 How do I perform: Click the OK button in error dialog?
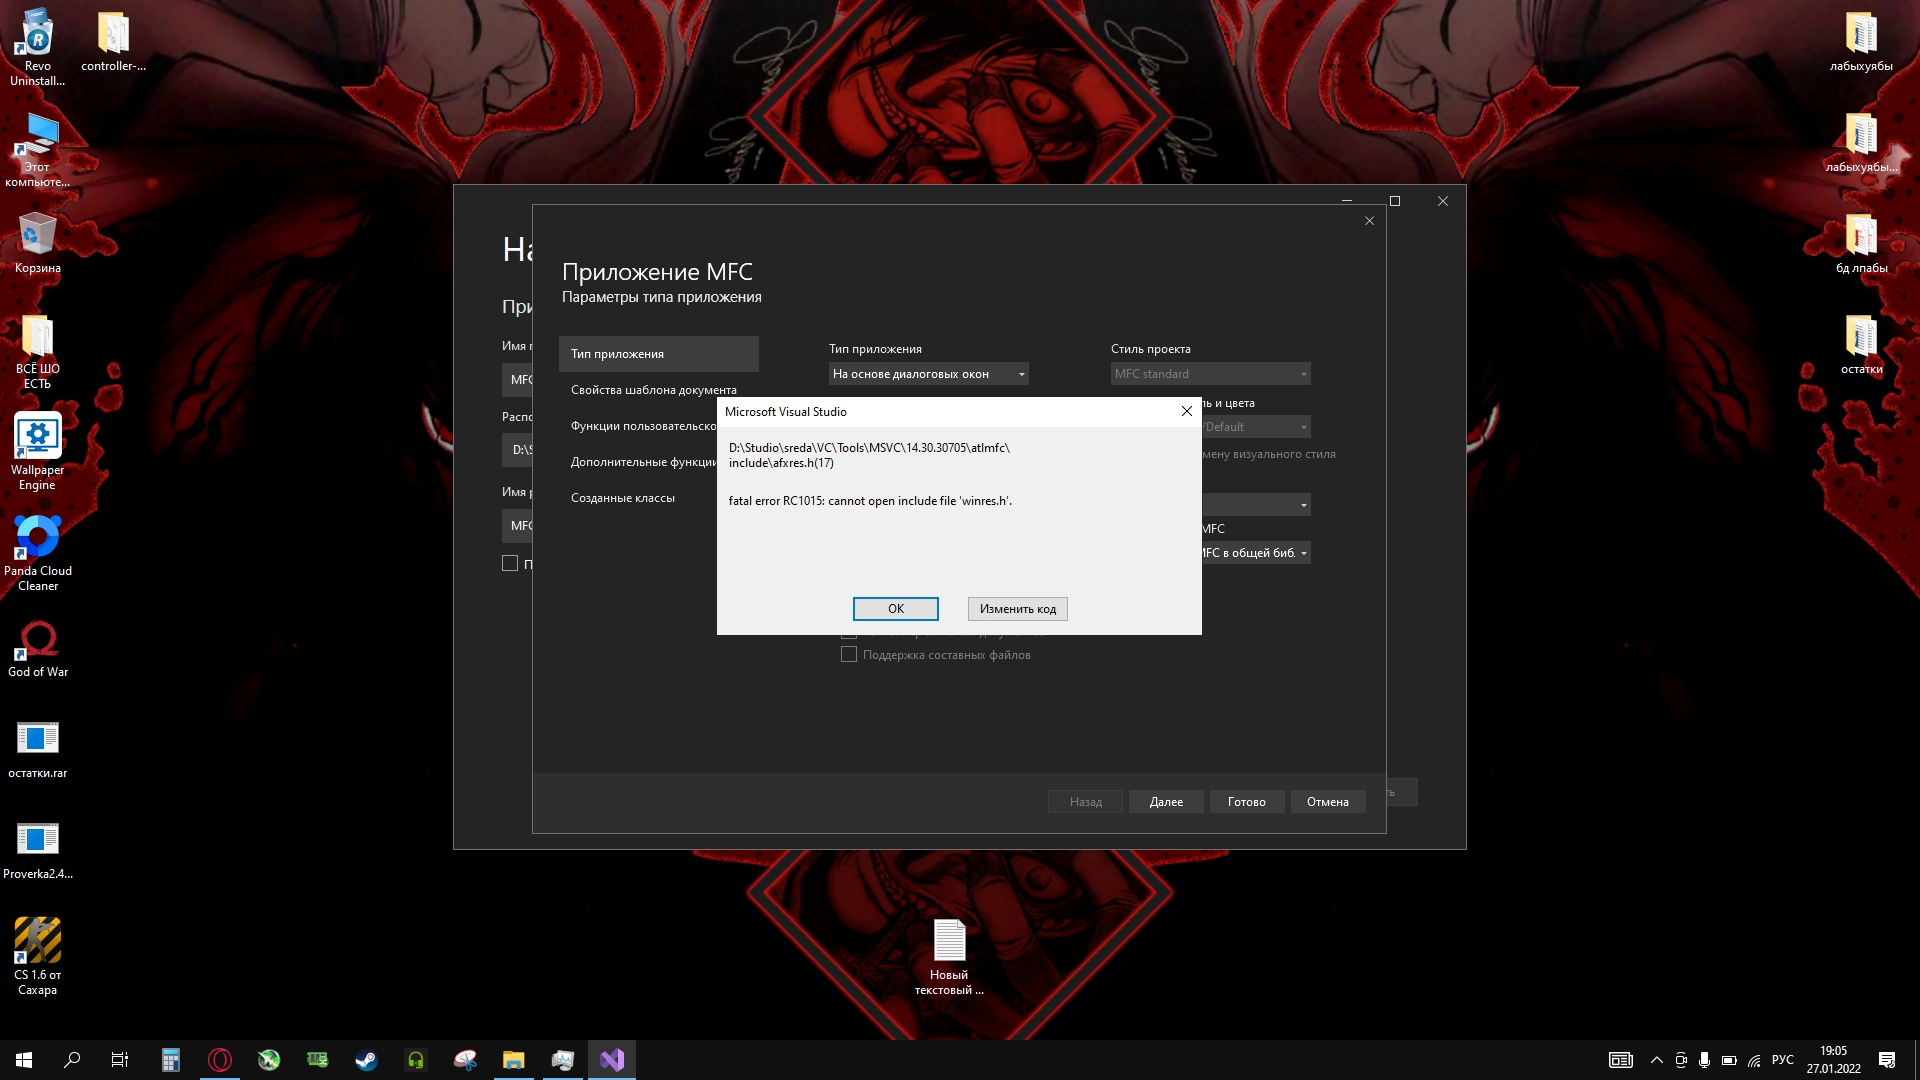tap(895, 608)
